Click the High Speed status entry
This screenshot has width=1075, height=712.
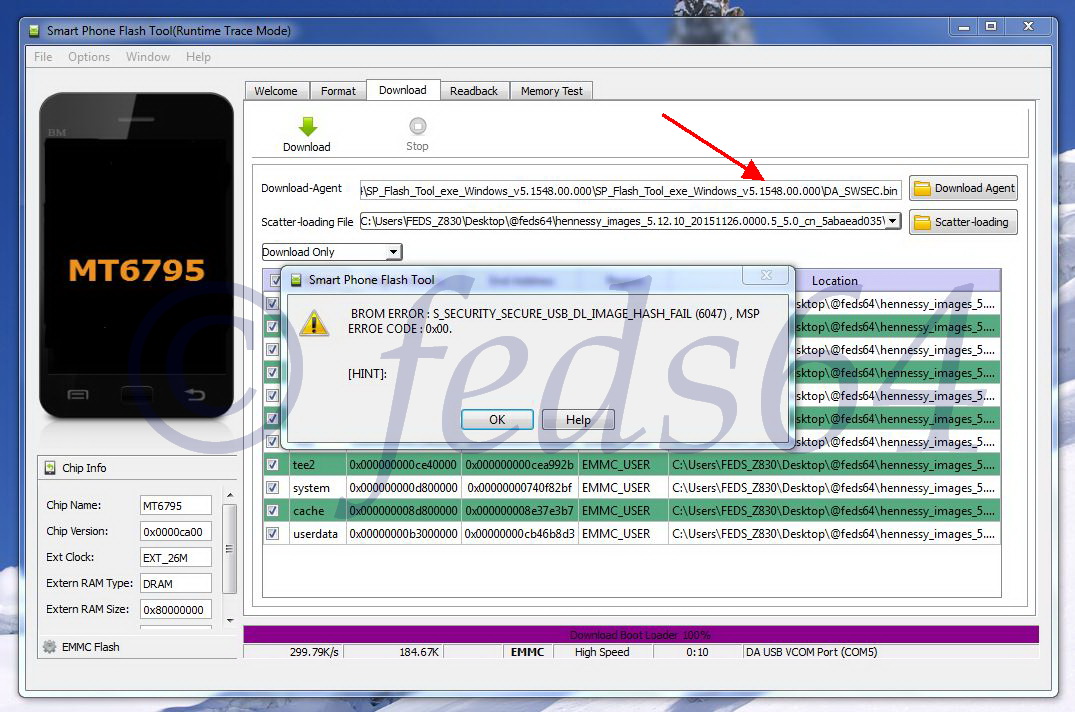click(x=602, y=652)
